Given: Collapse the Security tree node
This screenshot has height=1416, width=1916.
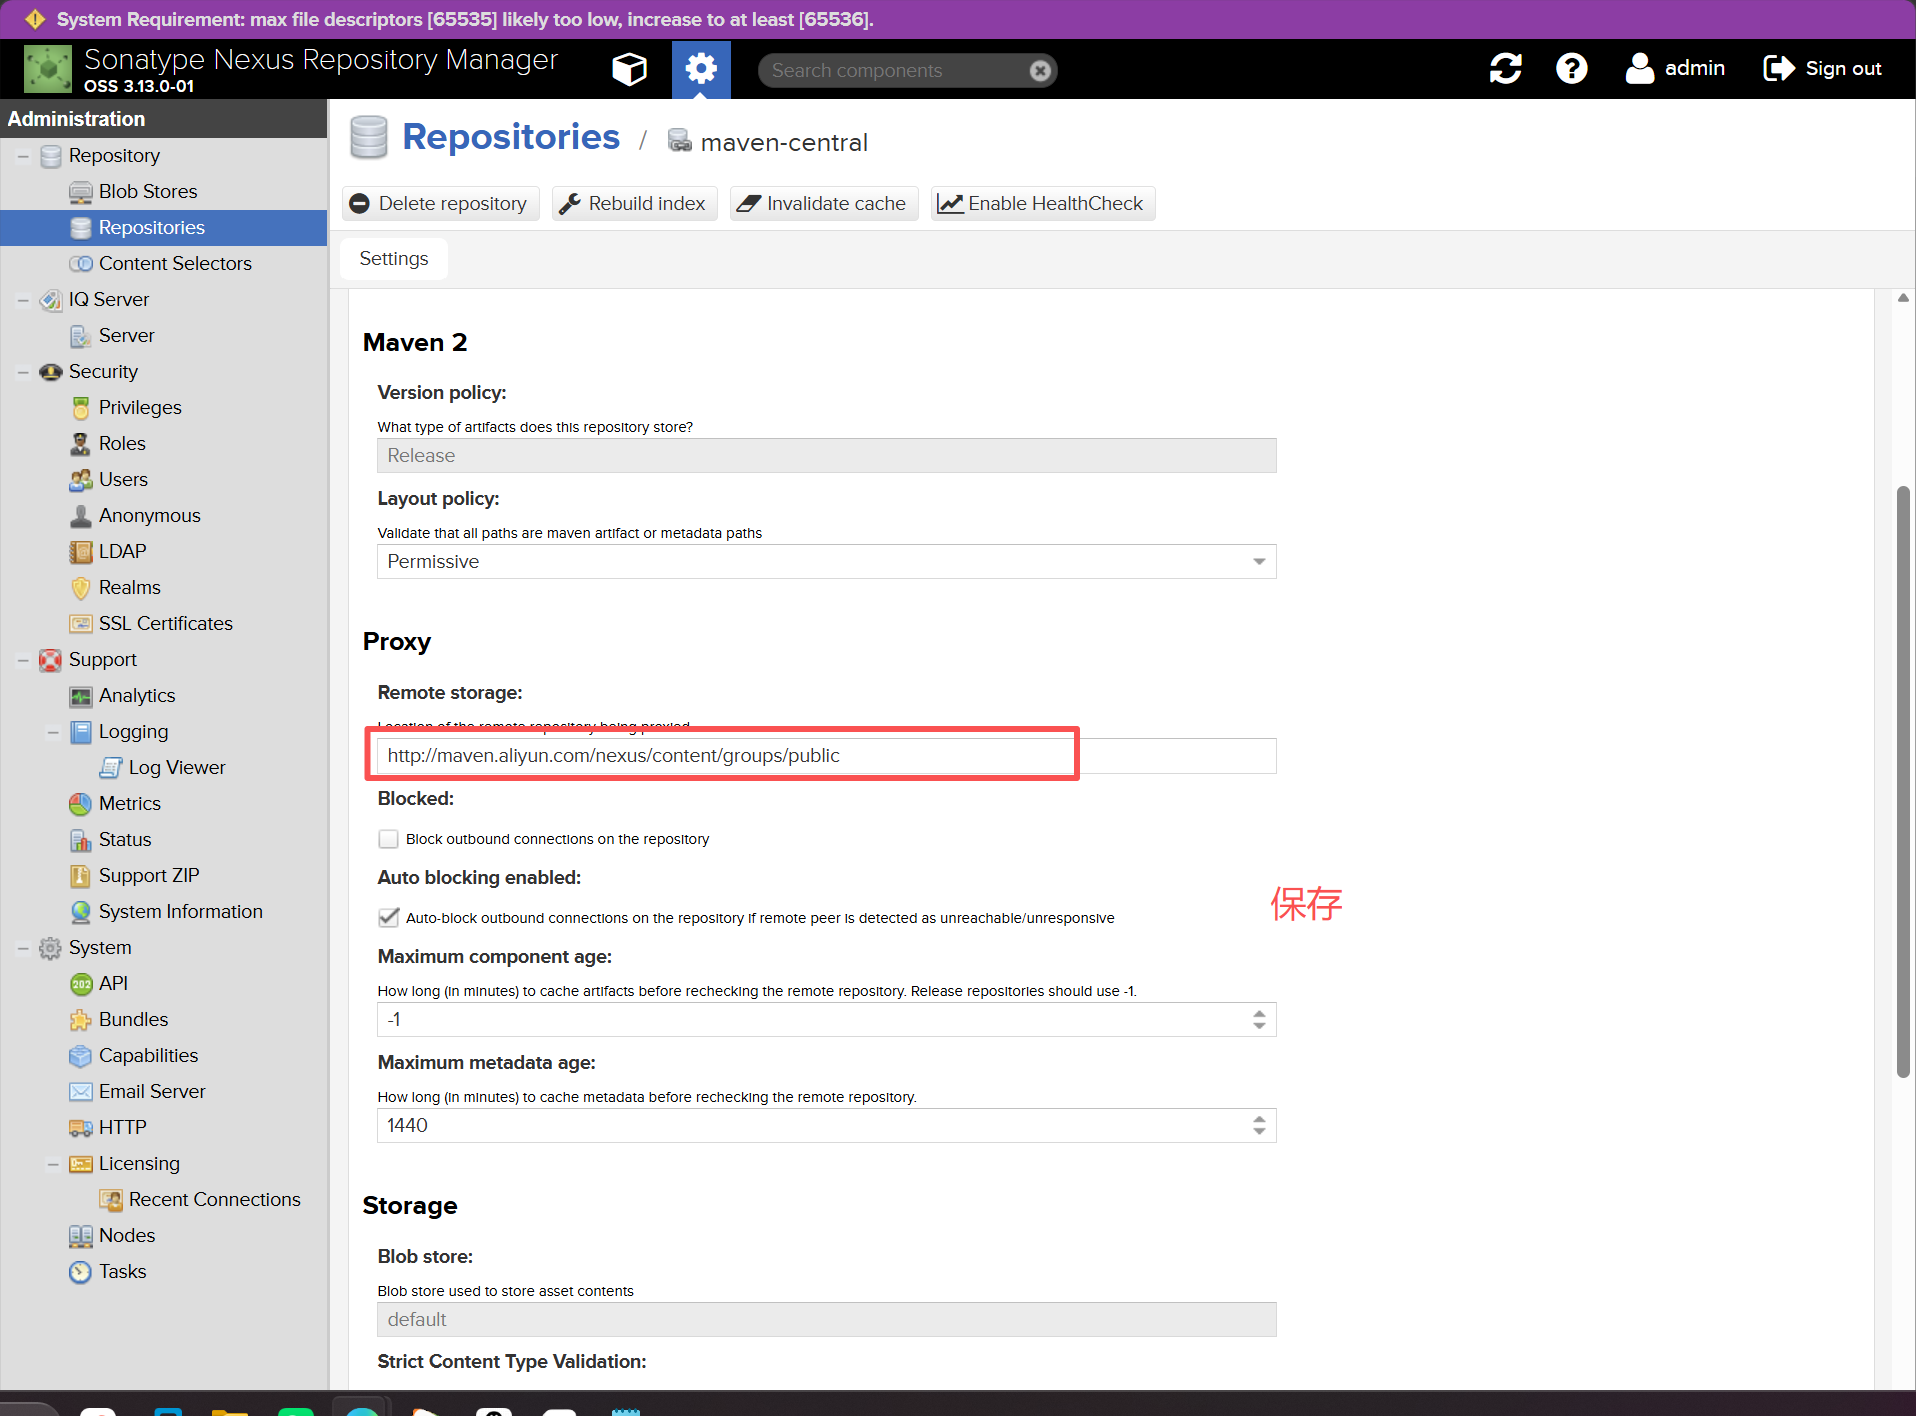Looking at the screenshot, I should coord(23,372).
